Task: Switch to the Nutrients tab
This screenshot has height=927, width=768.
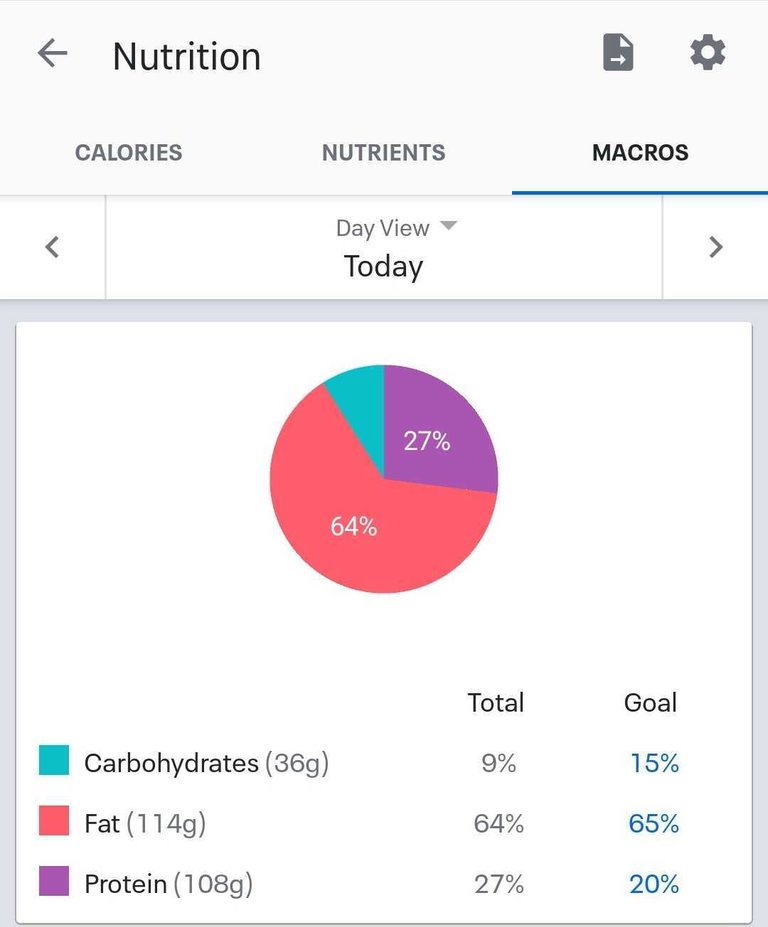Action: click(384, 153)
